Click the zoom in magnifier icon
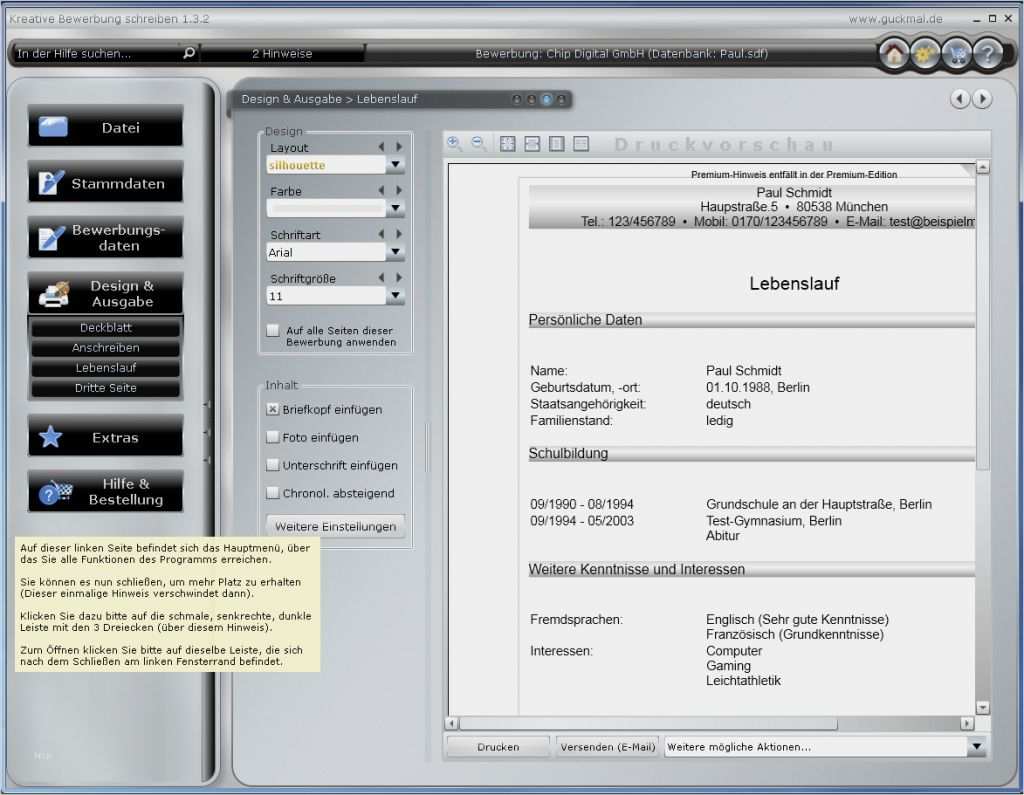Viewport: 1024px width, 795px height. tap(452, 143)
